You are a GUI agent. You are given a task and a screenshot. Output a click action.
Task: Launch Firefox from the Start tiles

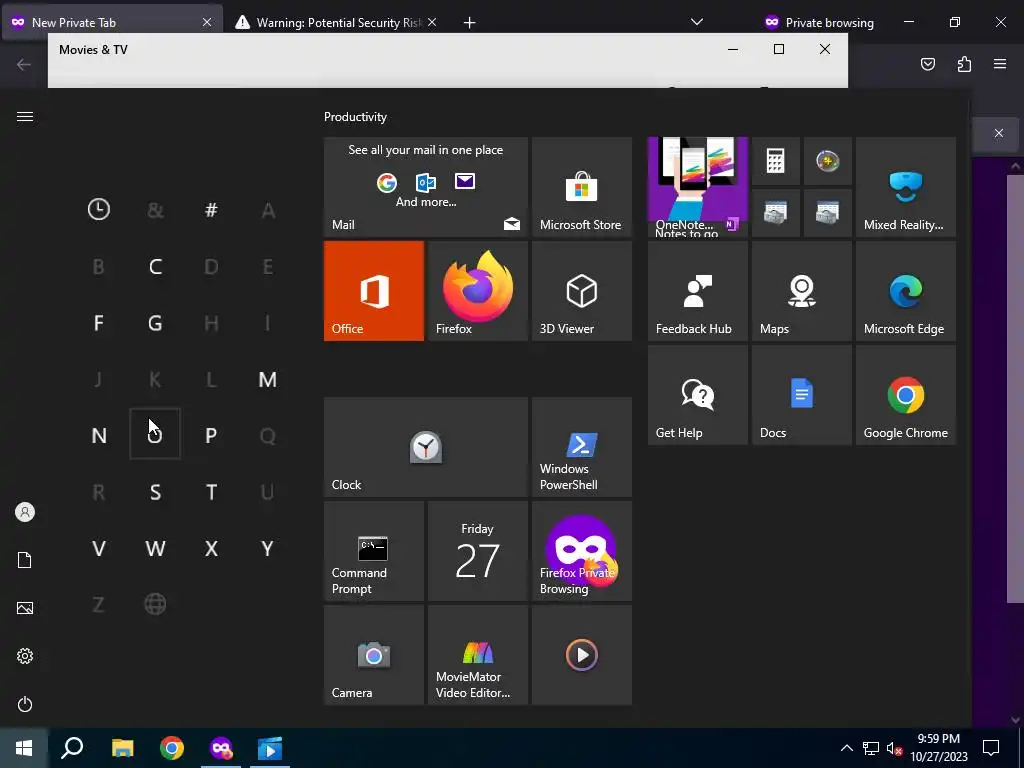click(477, 291)
